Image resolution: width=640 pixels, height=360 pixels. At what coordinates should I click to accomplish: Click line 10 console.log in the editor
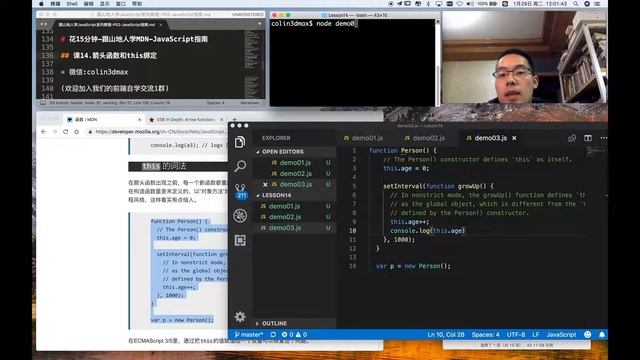coord(427,231)
